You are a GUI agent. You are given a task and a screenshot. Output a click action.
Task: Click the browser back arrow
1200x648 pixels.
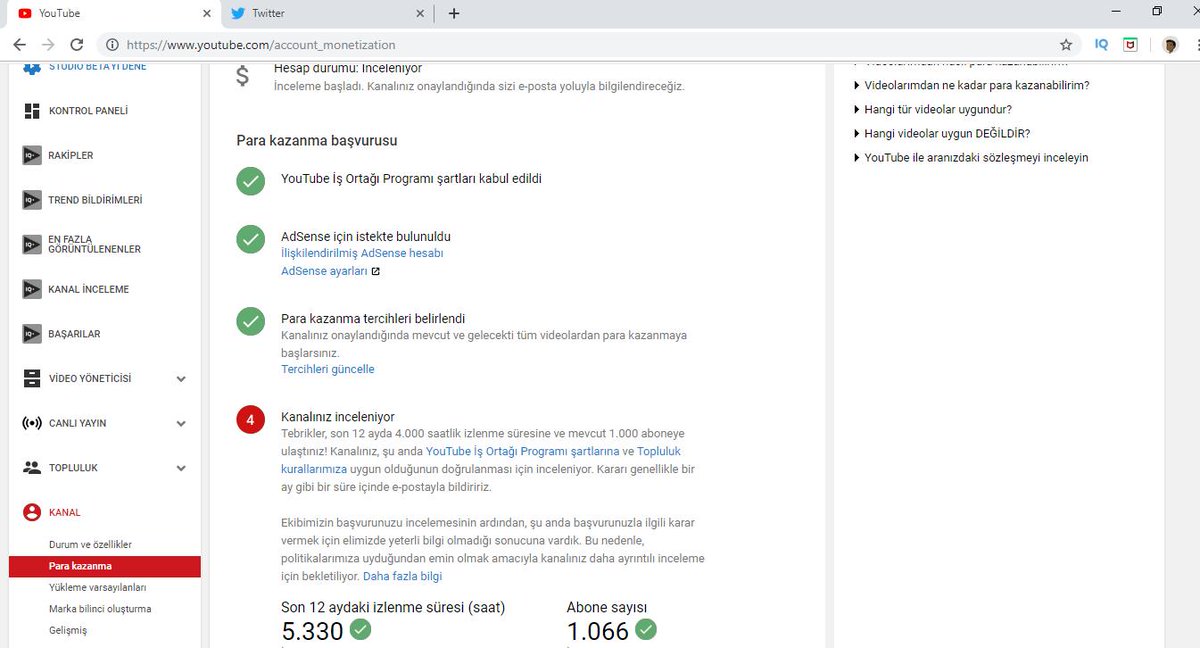[19, 45]
